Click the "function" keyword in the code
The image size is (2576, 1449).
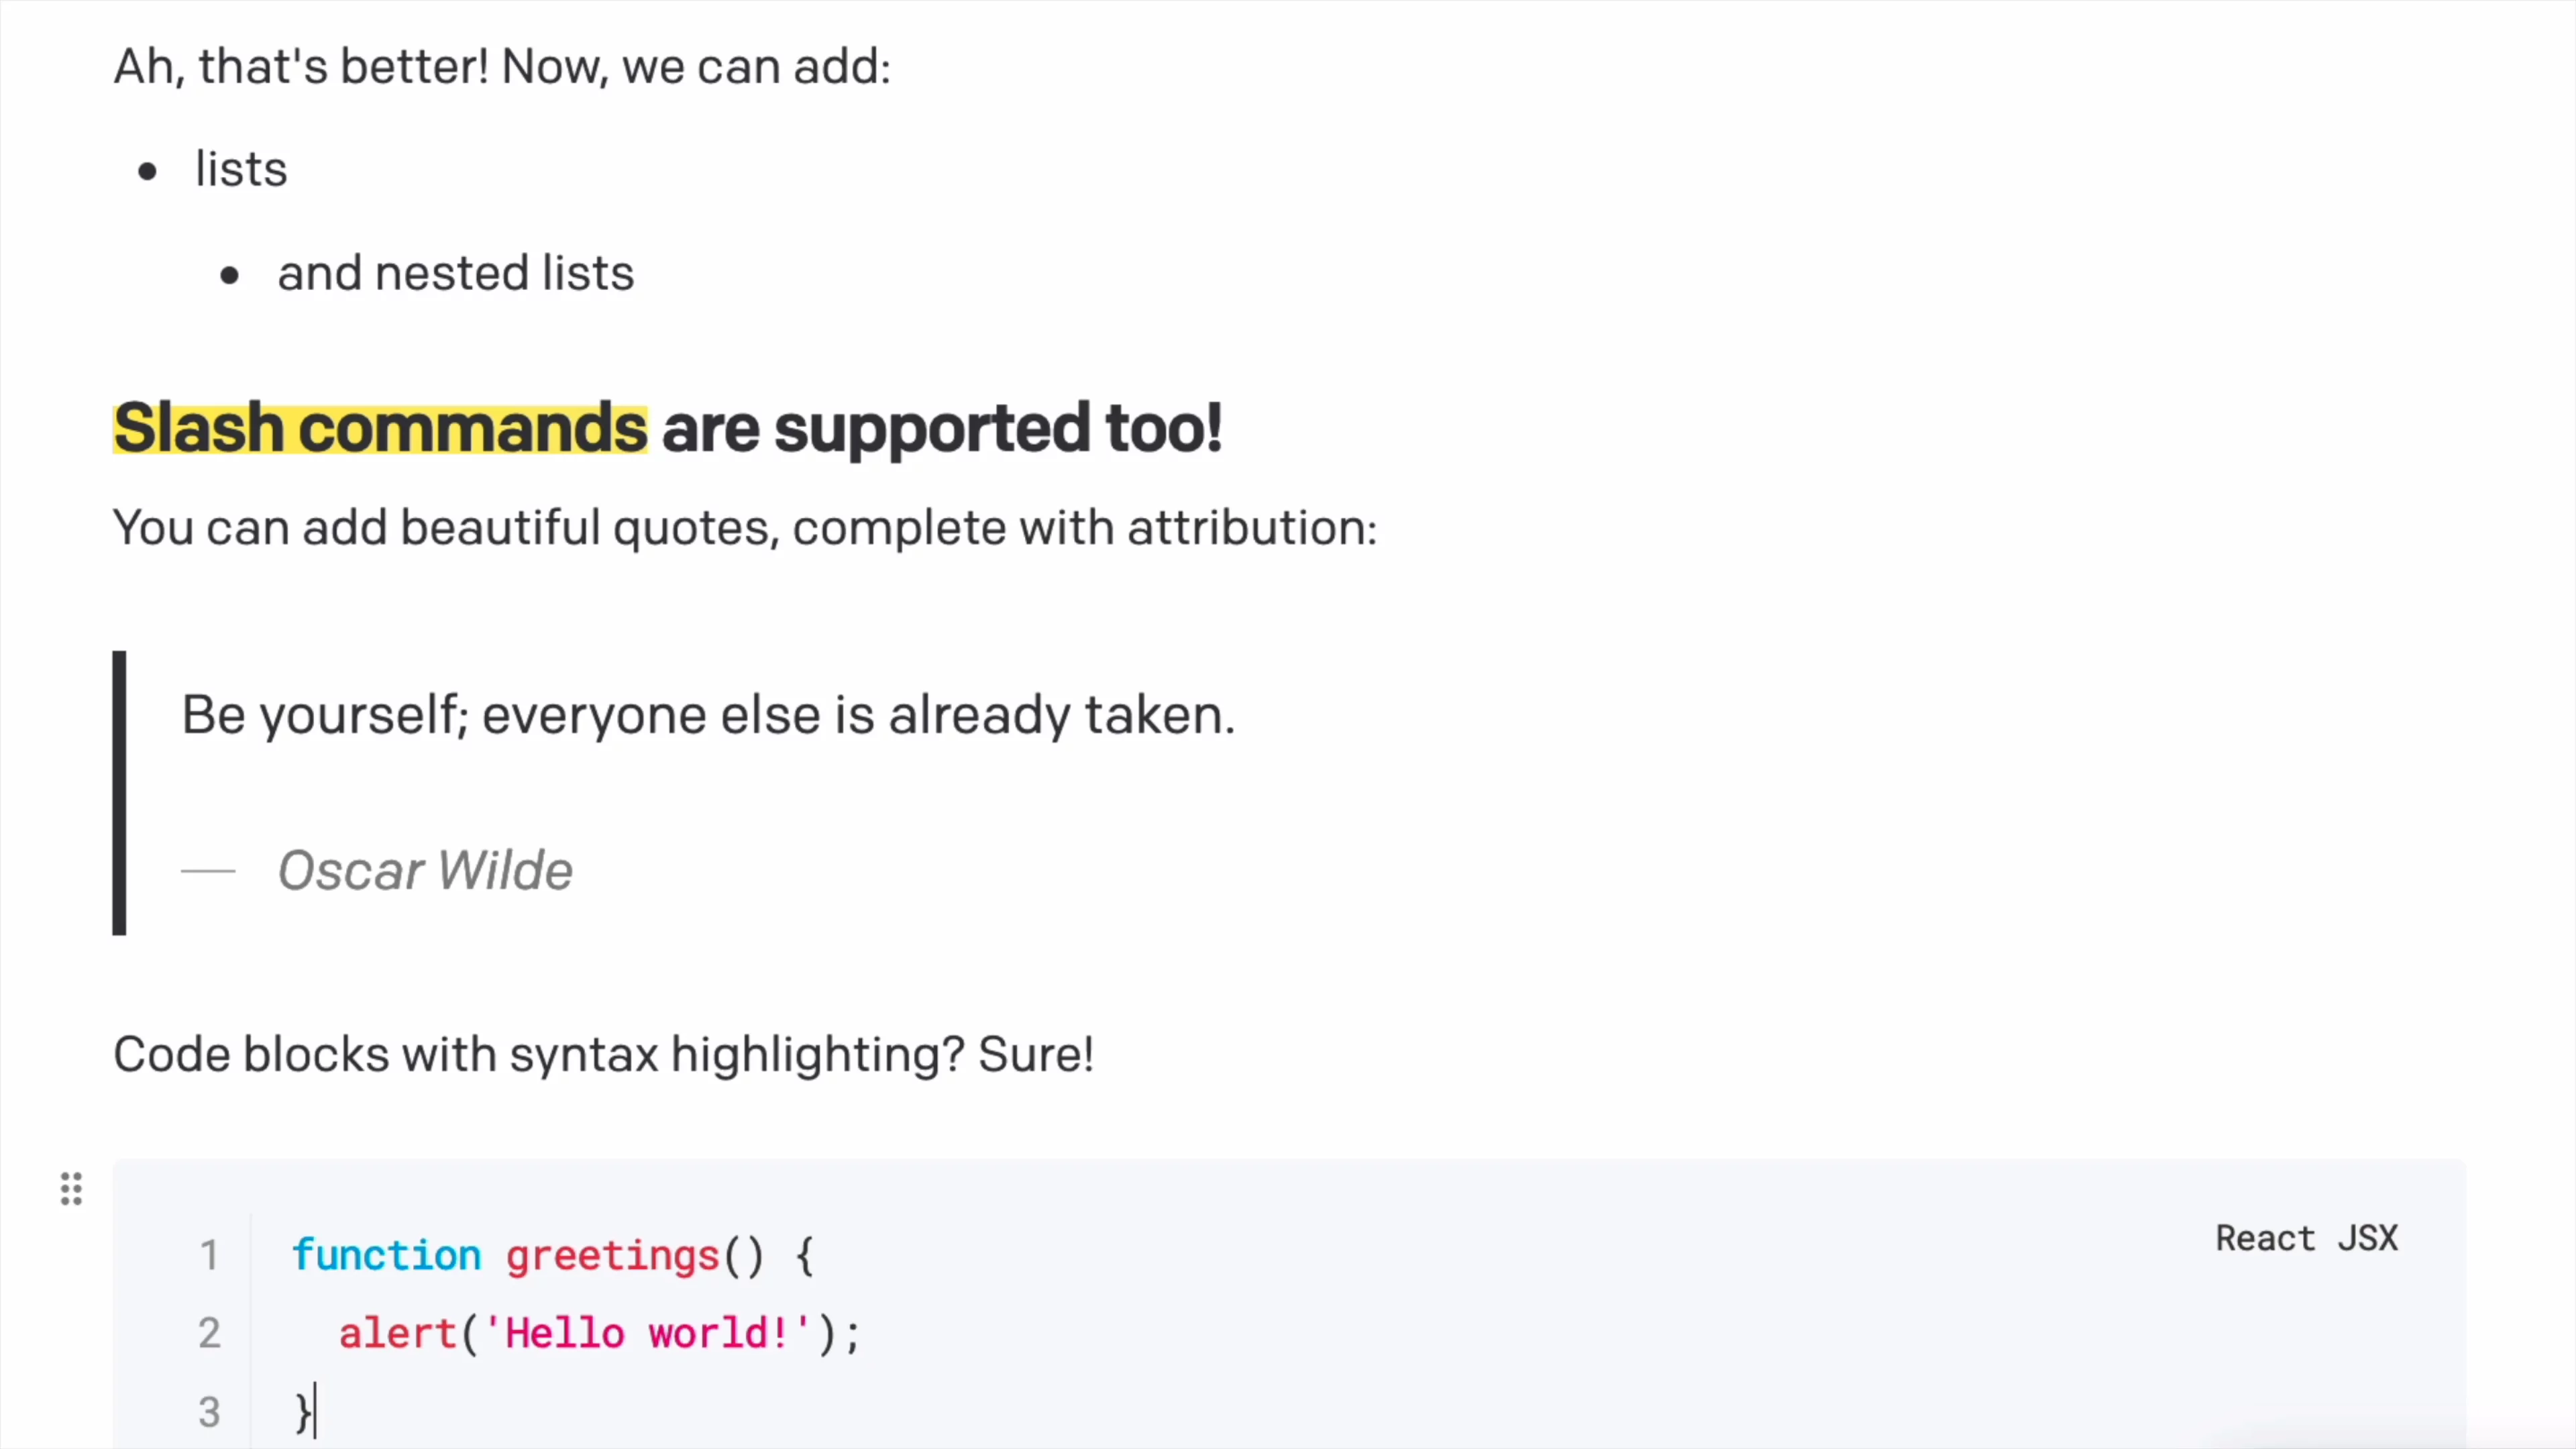pyautogui.click(x=386, y=1255)
